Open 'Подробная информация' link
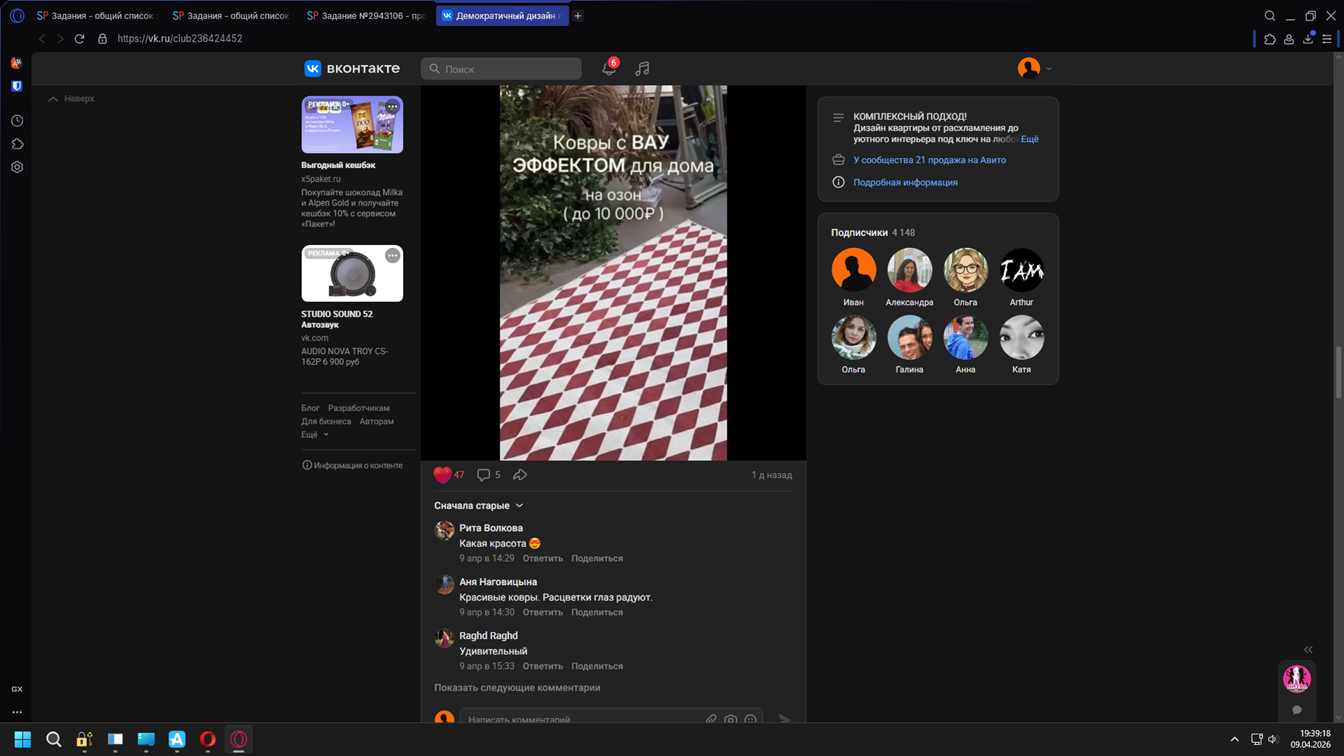Screen dimensions: 1344x756 point(905,183)
